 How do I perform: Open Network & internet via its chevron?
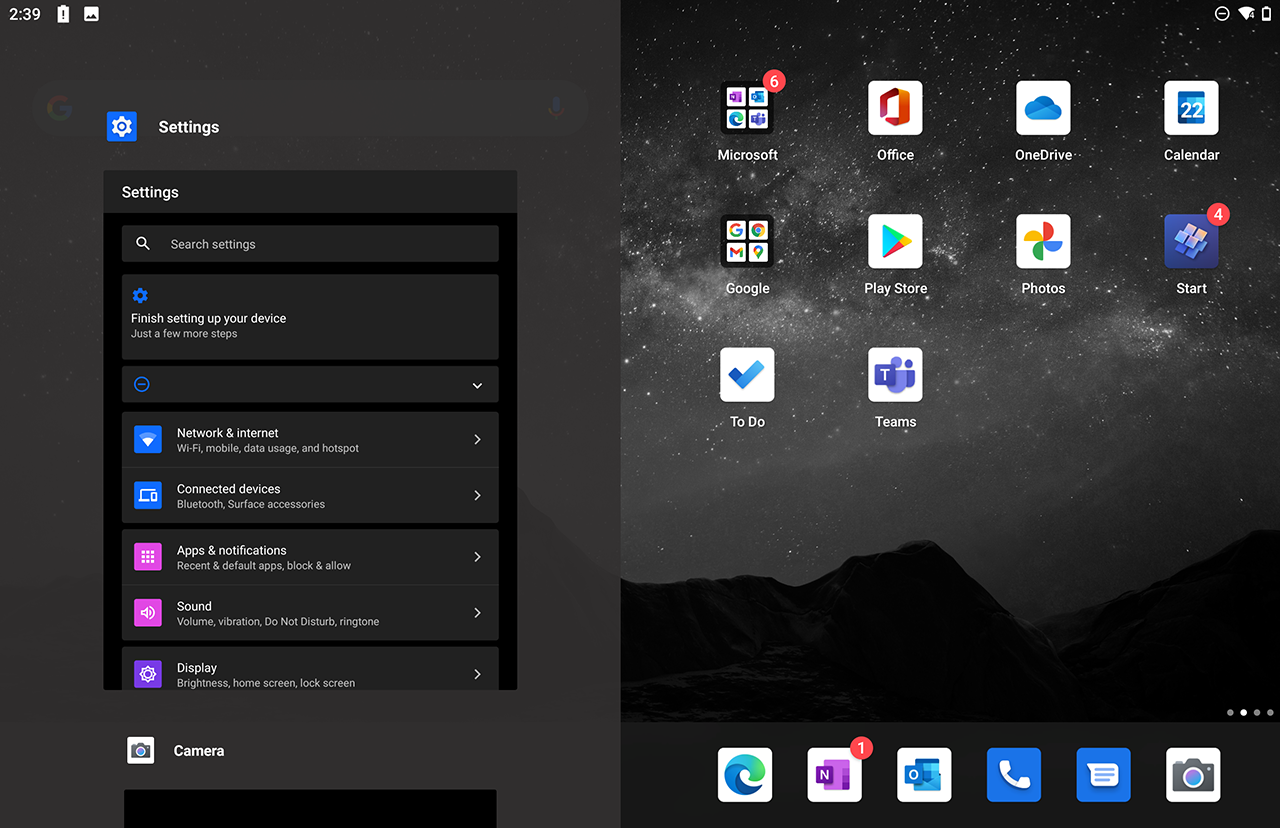[477, 440]
